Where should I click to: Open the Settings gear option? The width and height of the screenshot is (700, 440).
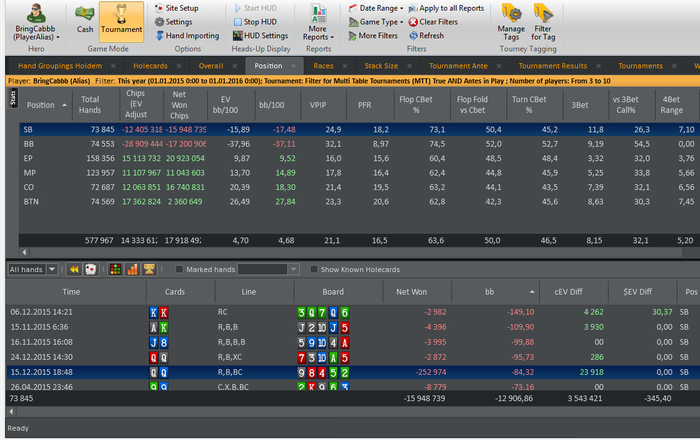pyautogui.click(x=174, y=22)
